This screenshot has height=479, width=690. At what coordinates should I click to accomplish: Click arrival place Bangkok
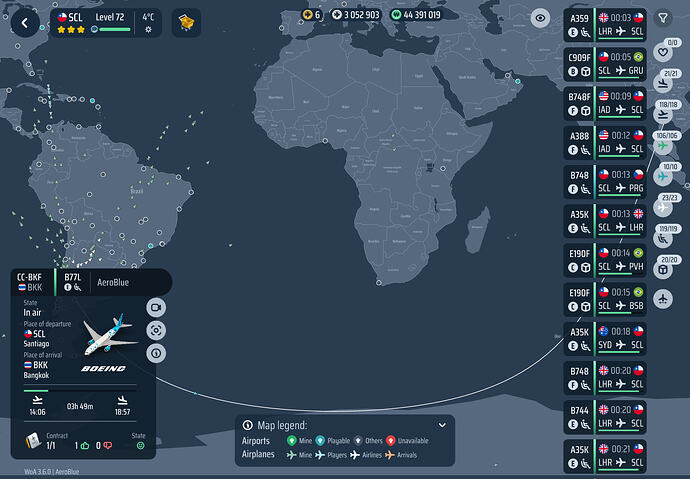pyautogui.click(x=36, y=375)
